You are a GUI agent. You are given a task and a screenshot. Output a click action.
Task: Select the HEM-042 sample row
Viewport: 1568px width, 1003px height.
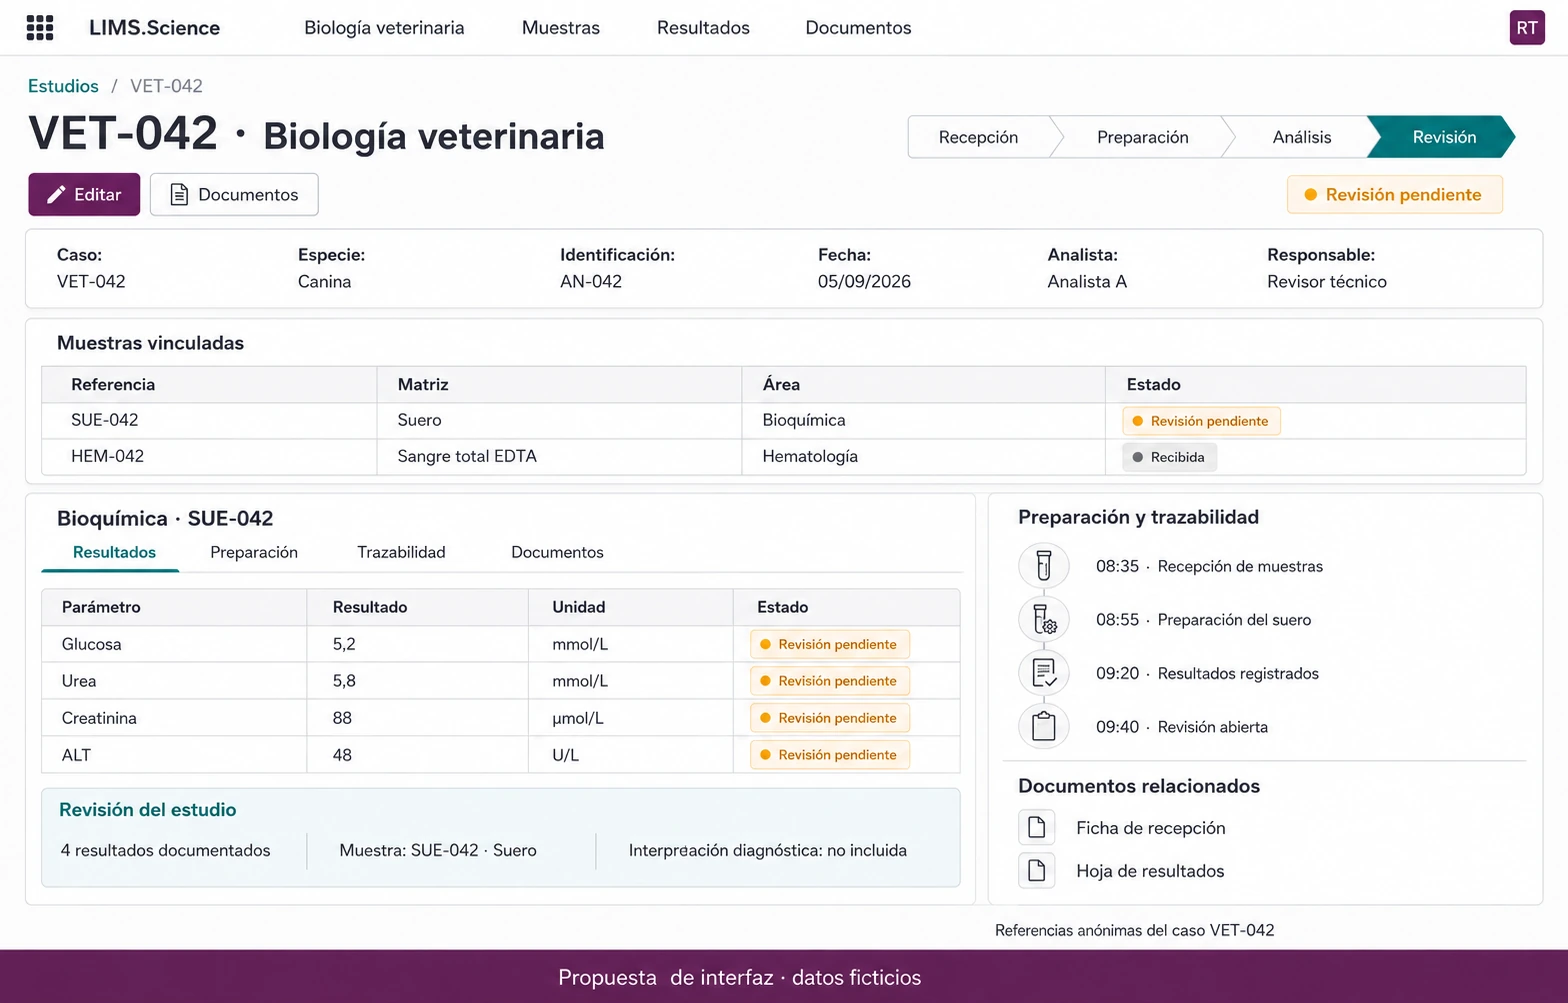(x=784, y=457)
